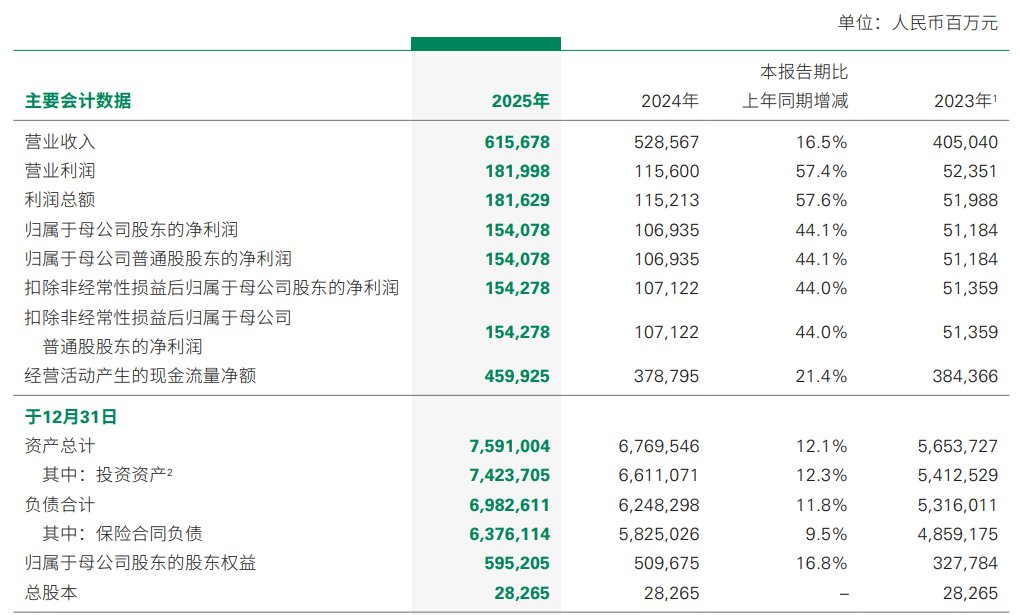Click the 营业收入 row label

coord(60,142)
